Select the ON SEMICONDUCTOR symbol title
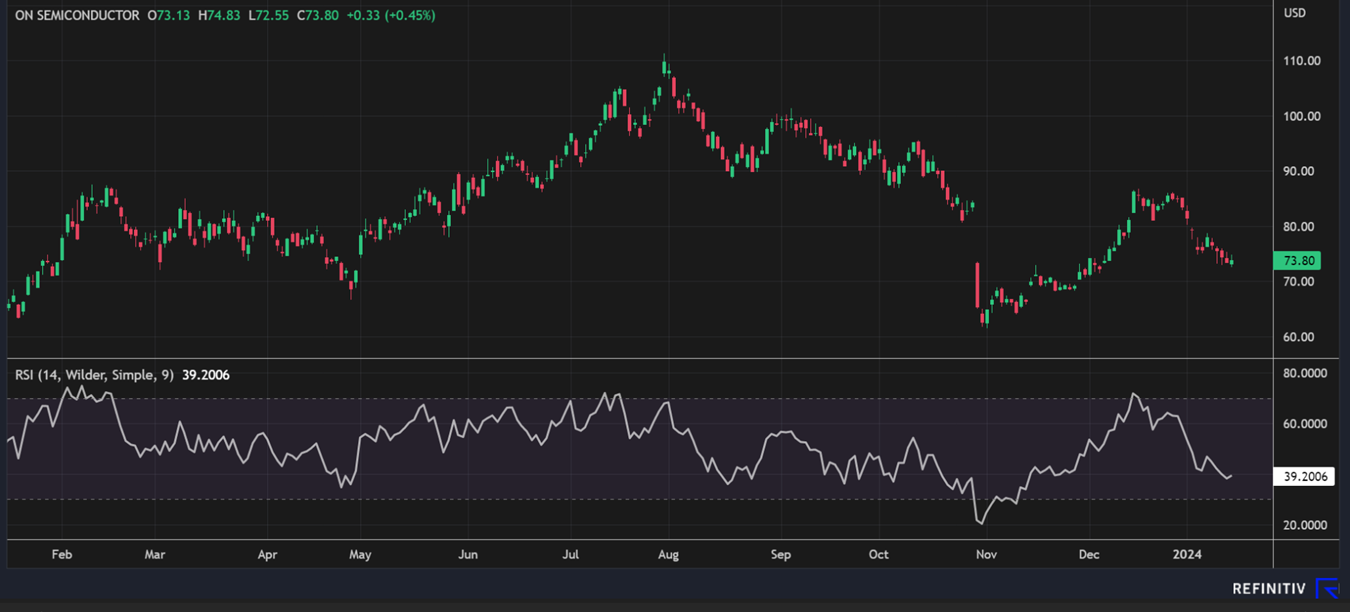 coord(77,16)
